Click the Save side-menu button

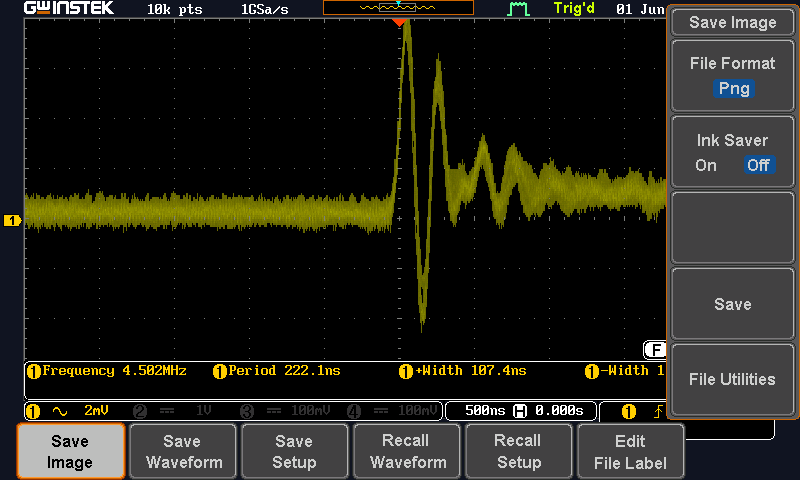733,304
